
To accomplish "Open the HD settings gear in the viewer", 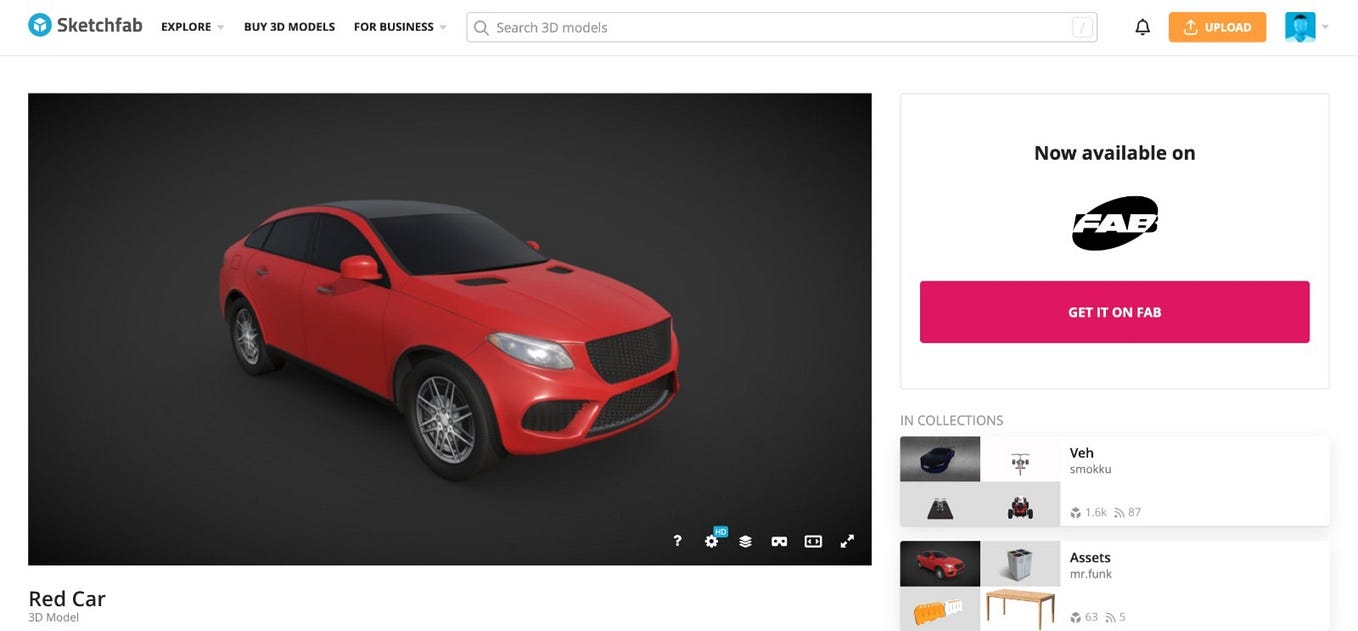I will pyautogui.click(x=711, y=540).
